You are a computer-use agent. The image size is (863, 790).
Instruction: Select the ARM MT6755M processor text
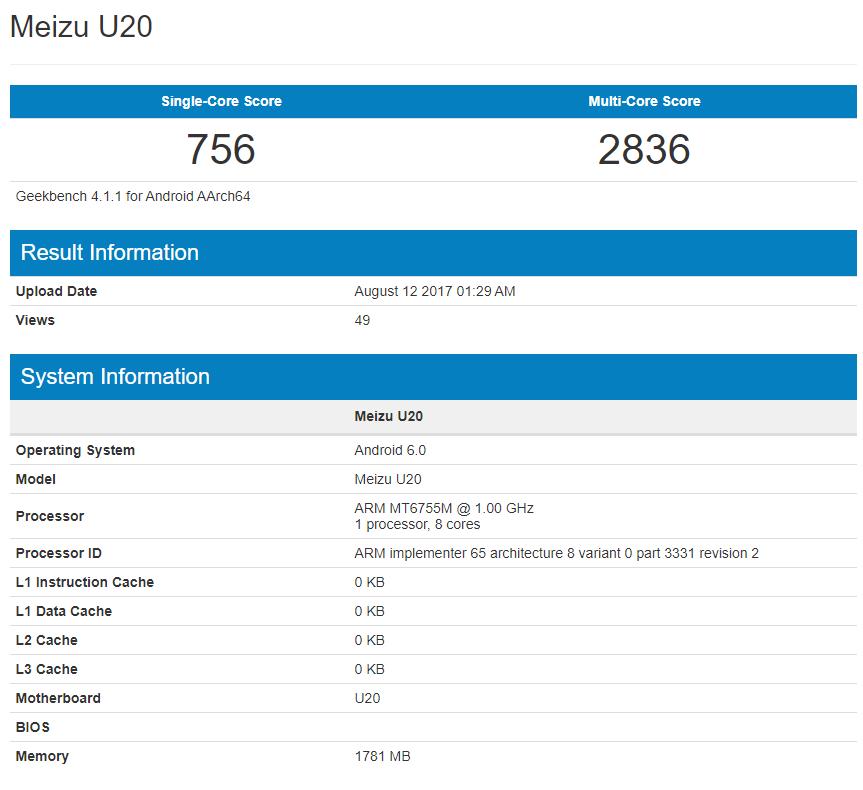444,508
